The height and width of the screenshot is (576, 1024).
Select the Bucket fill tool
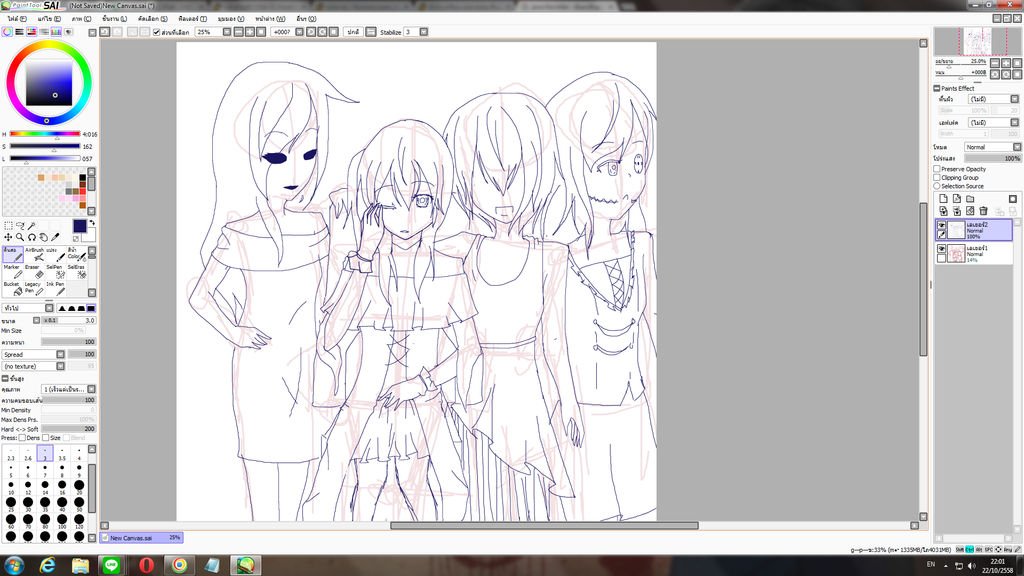pyautogui.click(x=13, y=289)
